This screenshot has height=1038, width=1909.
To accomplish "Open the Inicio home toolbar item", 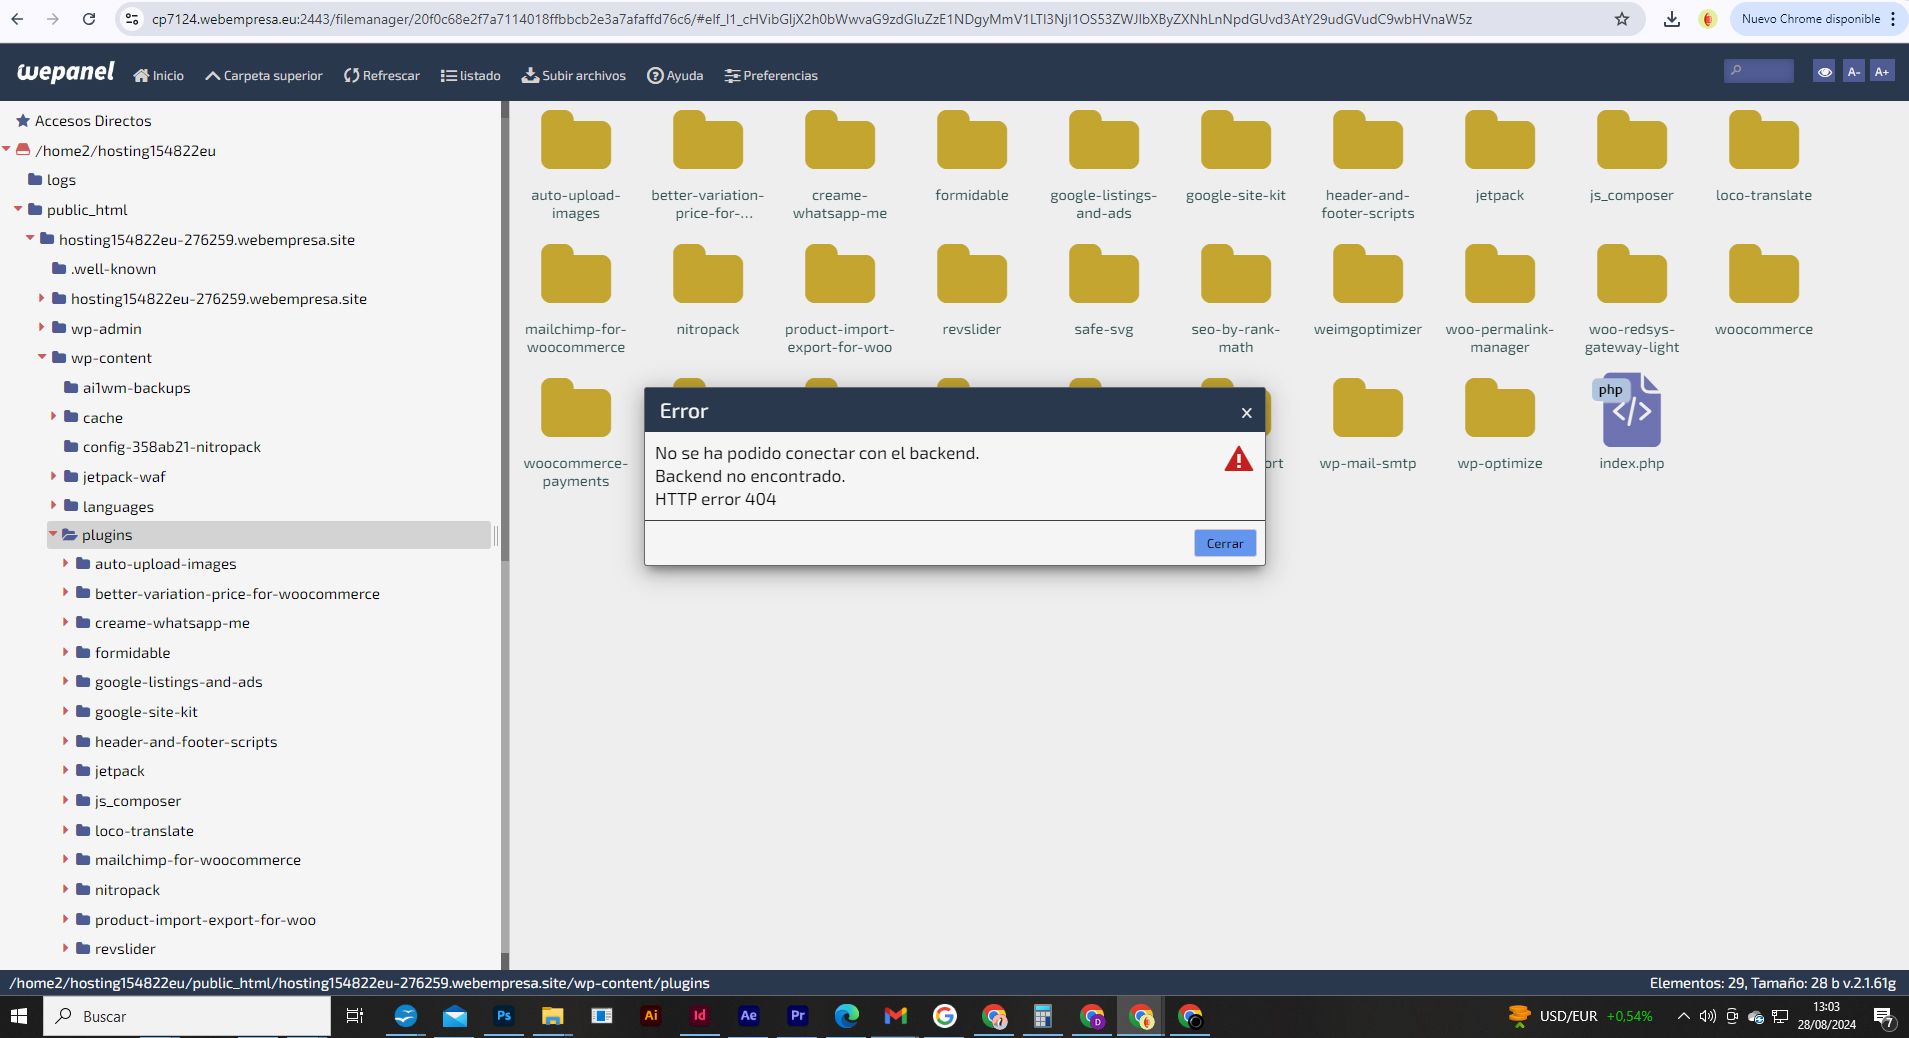I will (x=159, y=75).
